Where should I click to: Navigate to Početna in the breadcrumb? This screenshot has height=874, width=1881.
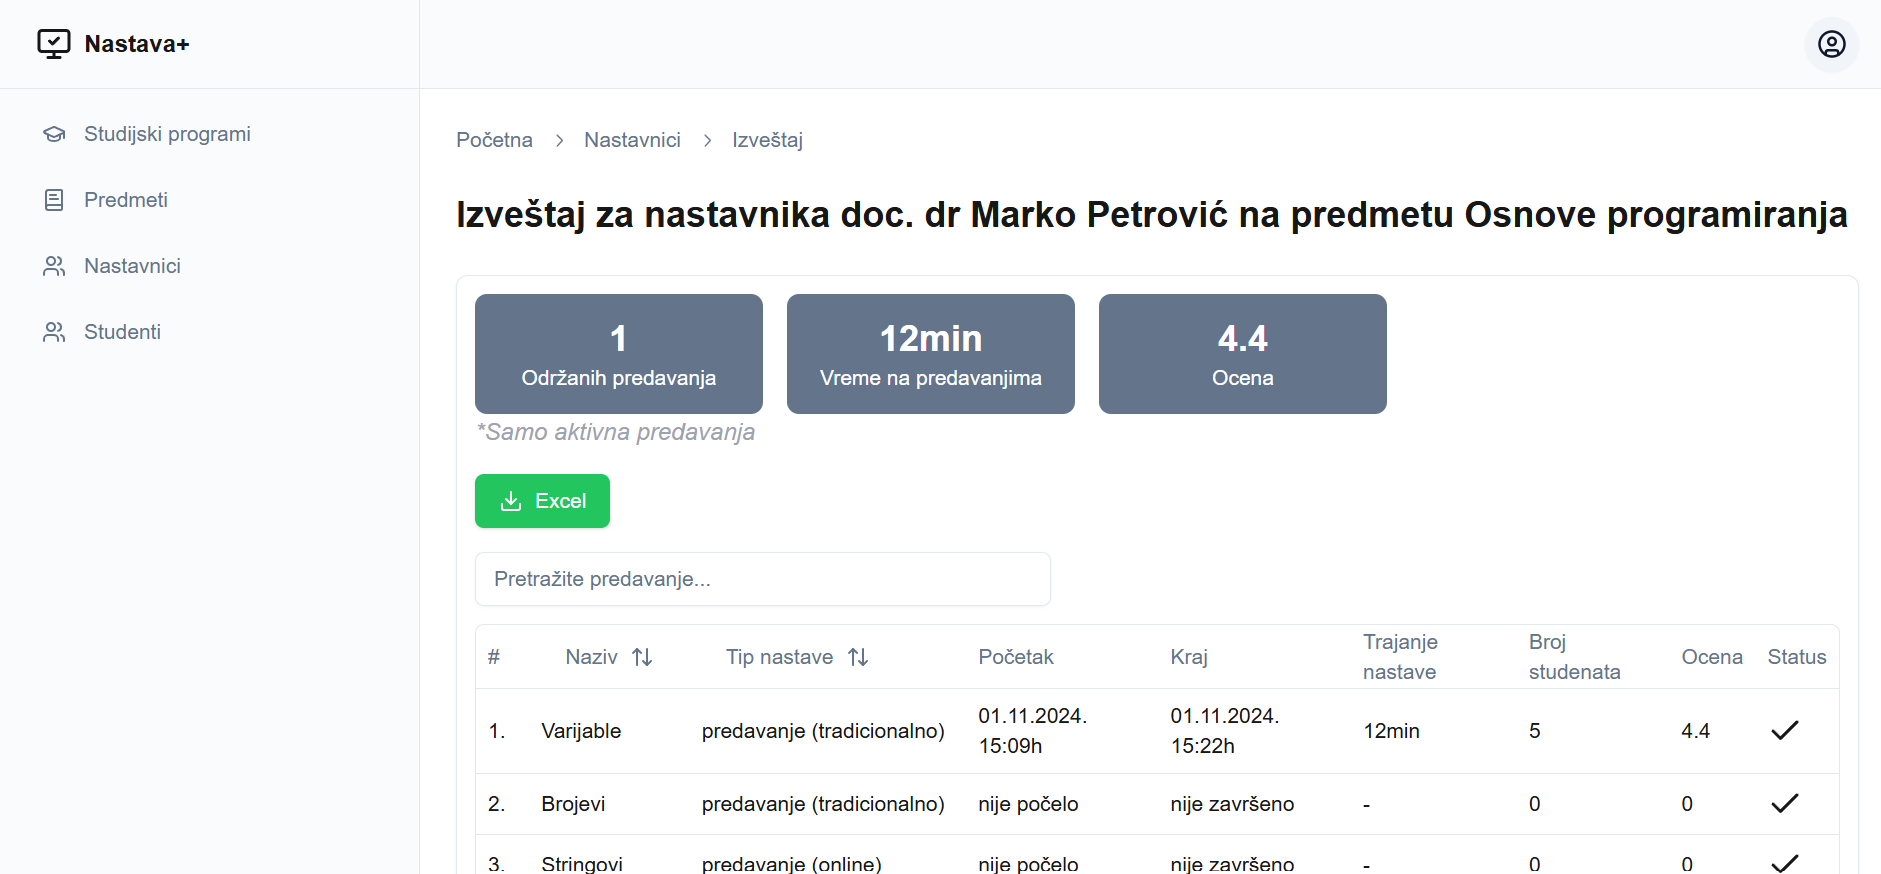pyautogui.click(x=494, y=140)
